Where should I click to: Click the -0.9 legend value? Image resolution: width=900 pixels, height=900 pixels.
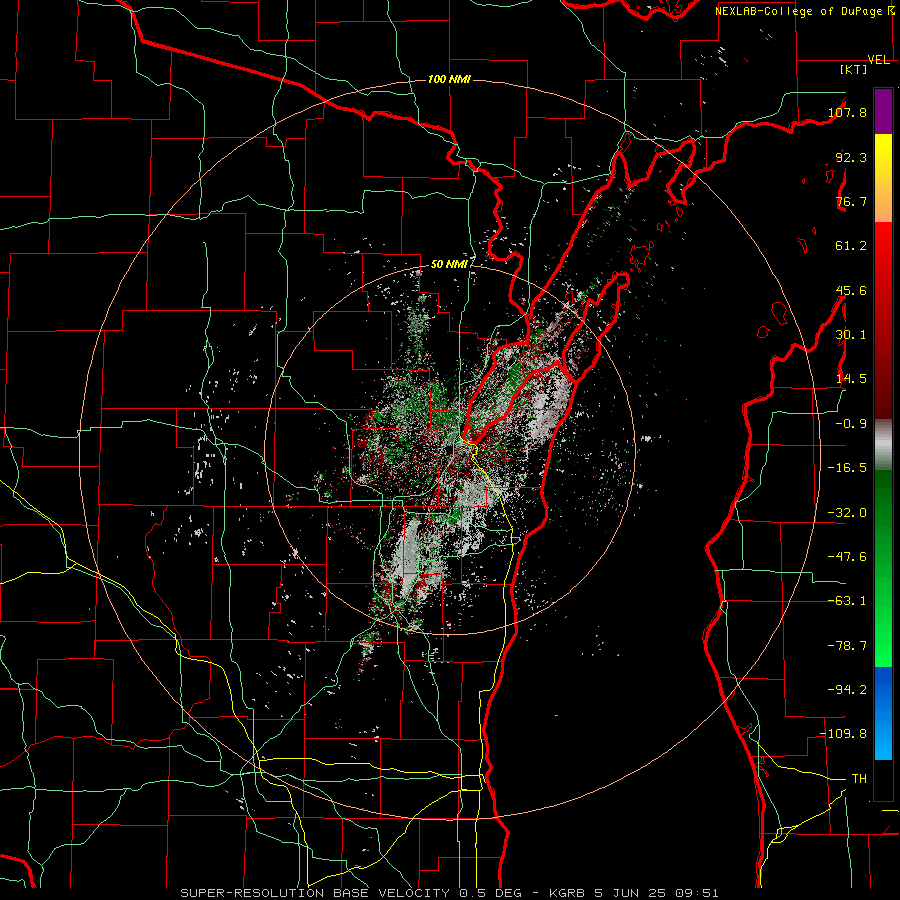[x=851, y=424]
